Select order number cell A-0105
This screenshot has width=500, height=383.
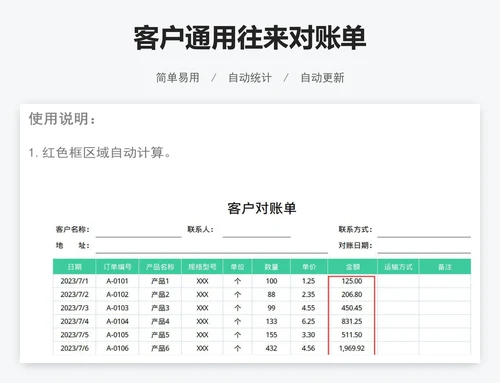click(x=117, y=335)
